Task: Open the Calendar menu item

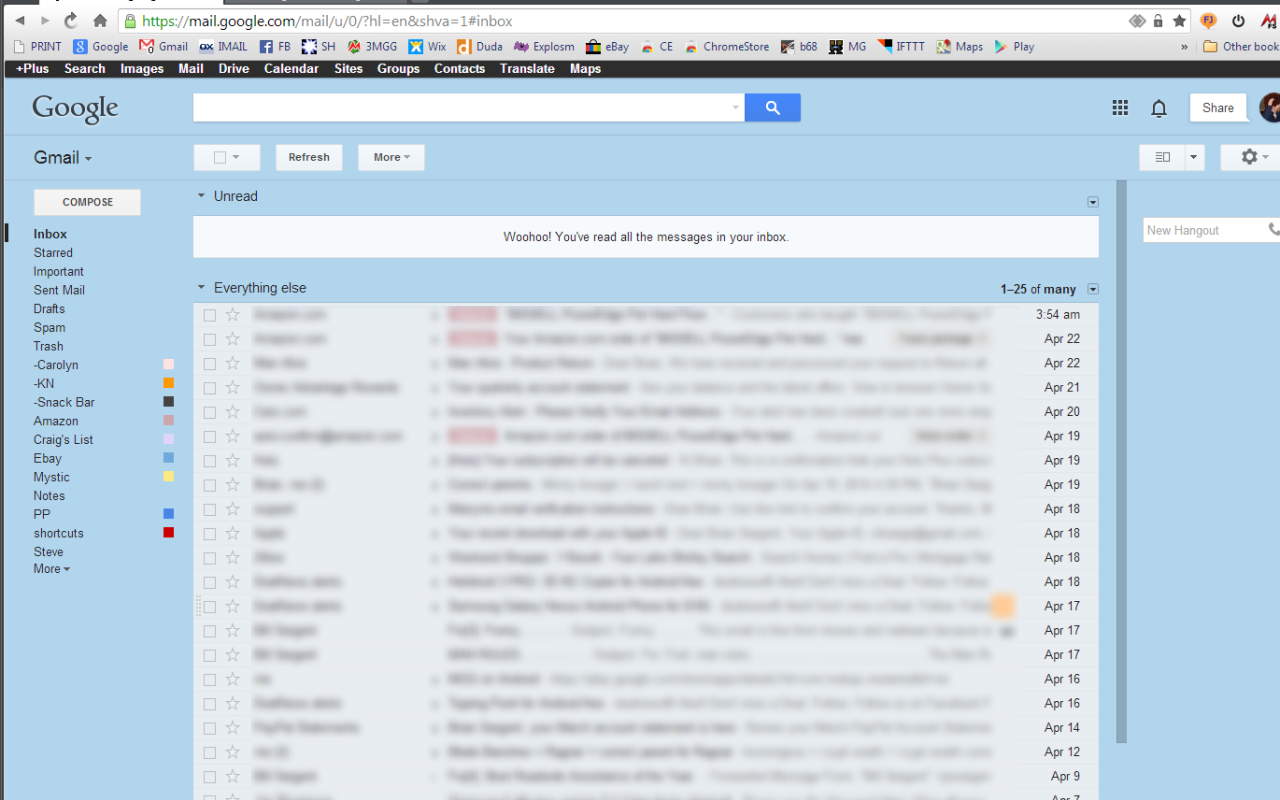Action: (291, 68)
